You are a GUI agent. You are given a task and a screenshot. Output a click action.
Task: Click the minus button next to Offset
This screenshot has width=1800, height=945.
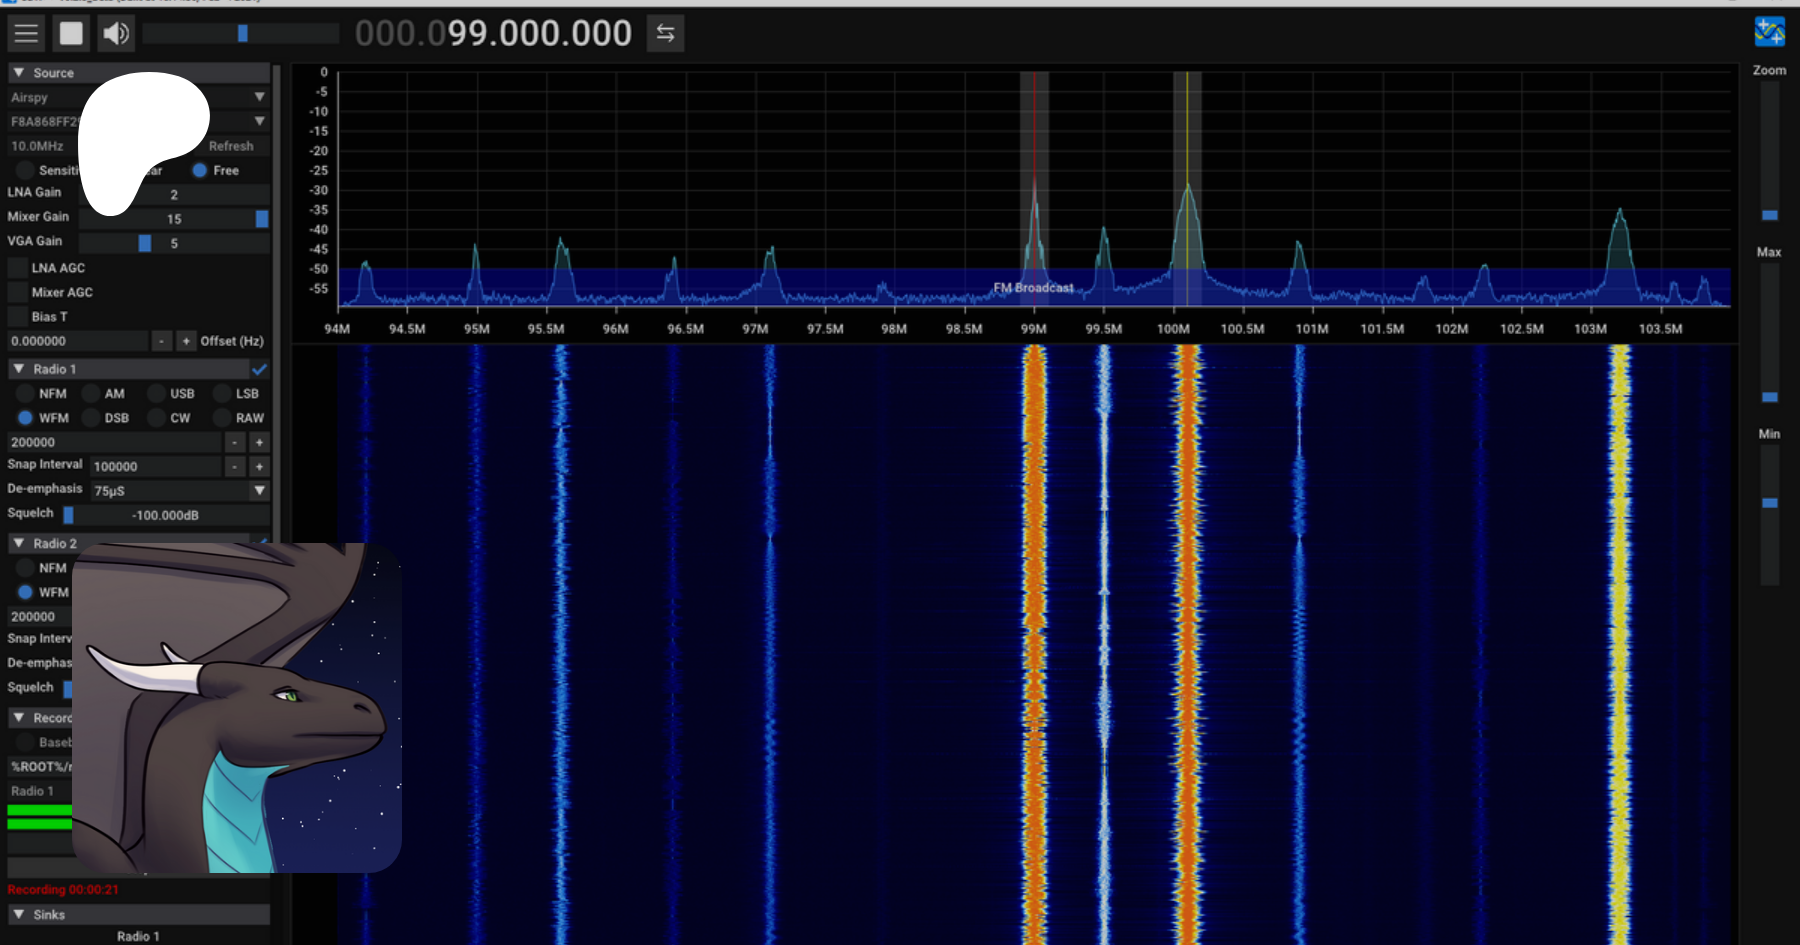(162, 341)
